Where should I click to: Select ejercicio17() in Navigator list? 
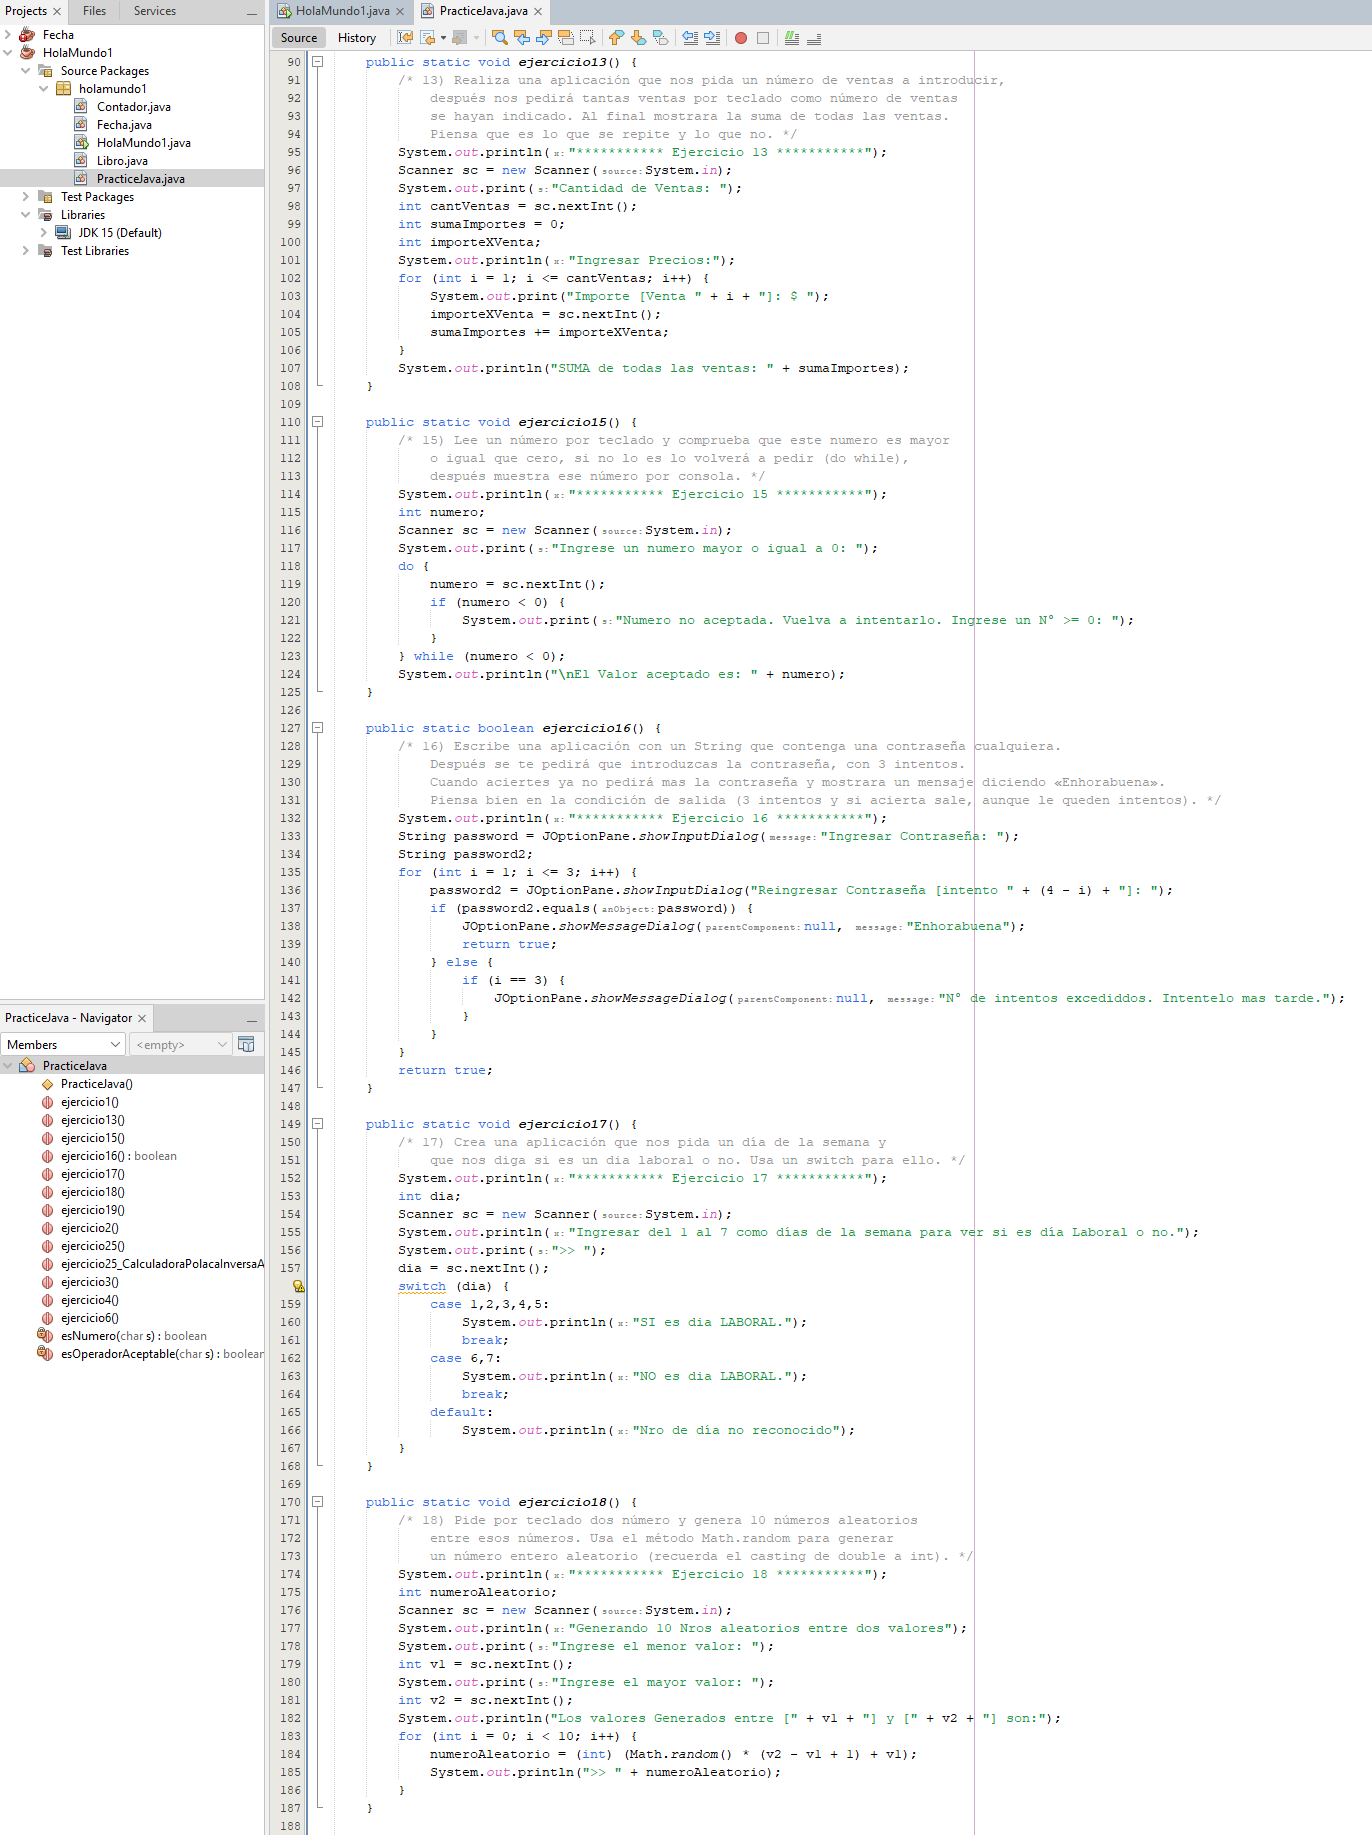click(92, 1174)
